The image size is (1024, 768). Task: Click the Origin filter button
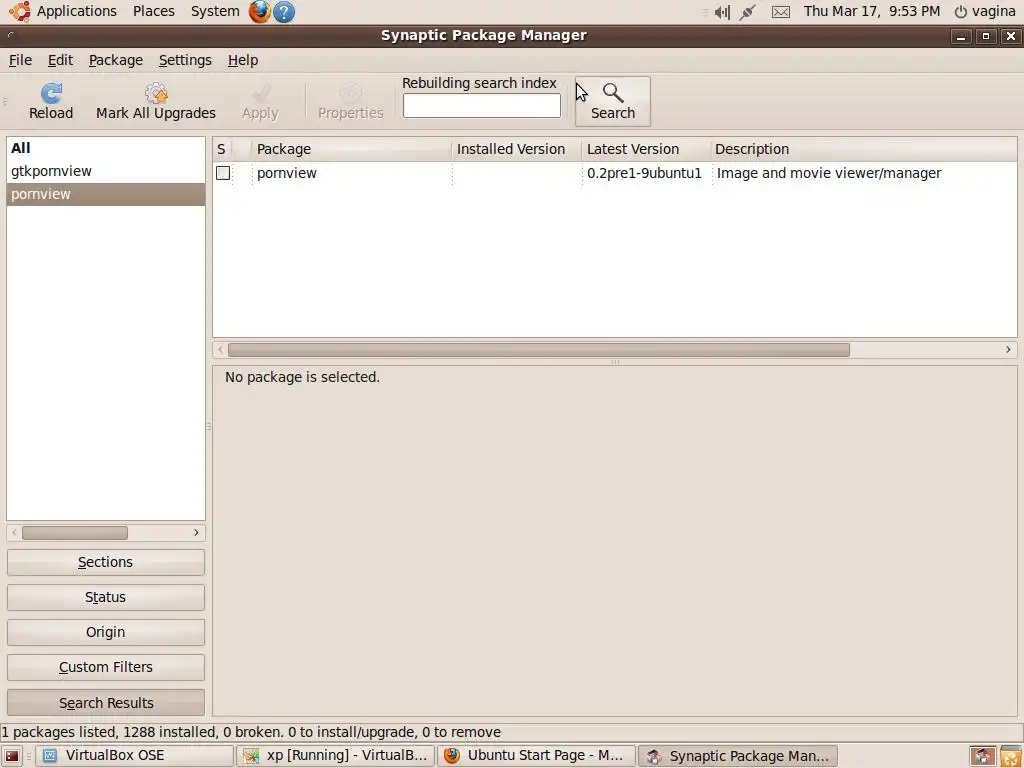pos(106,632)
